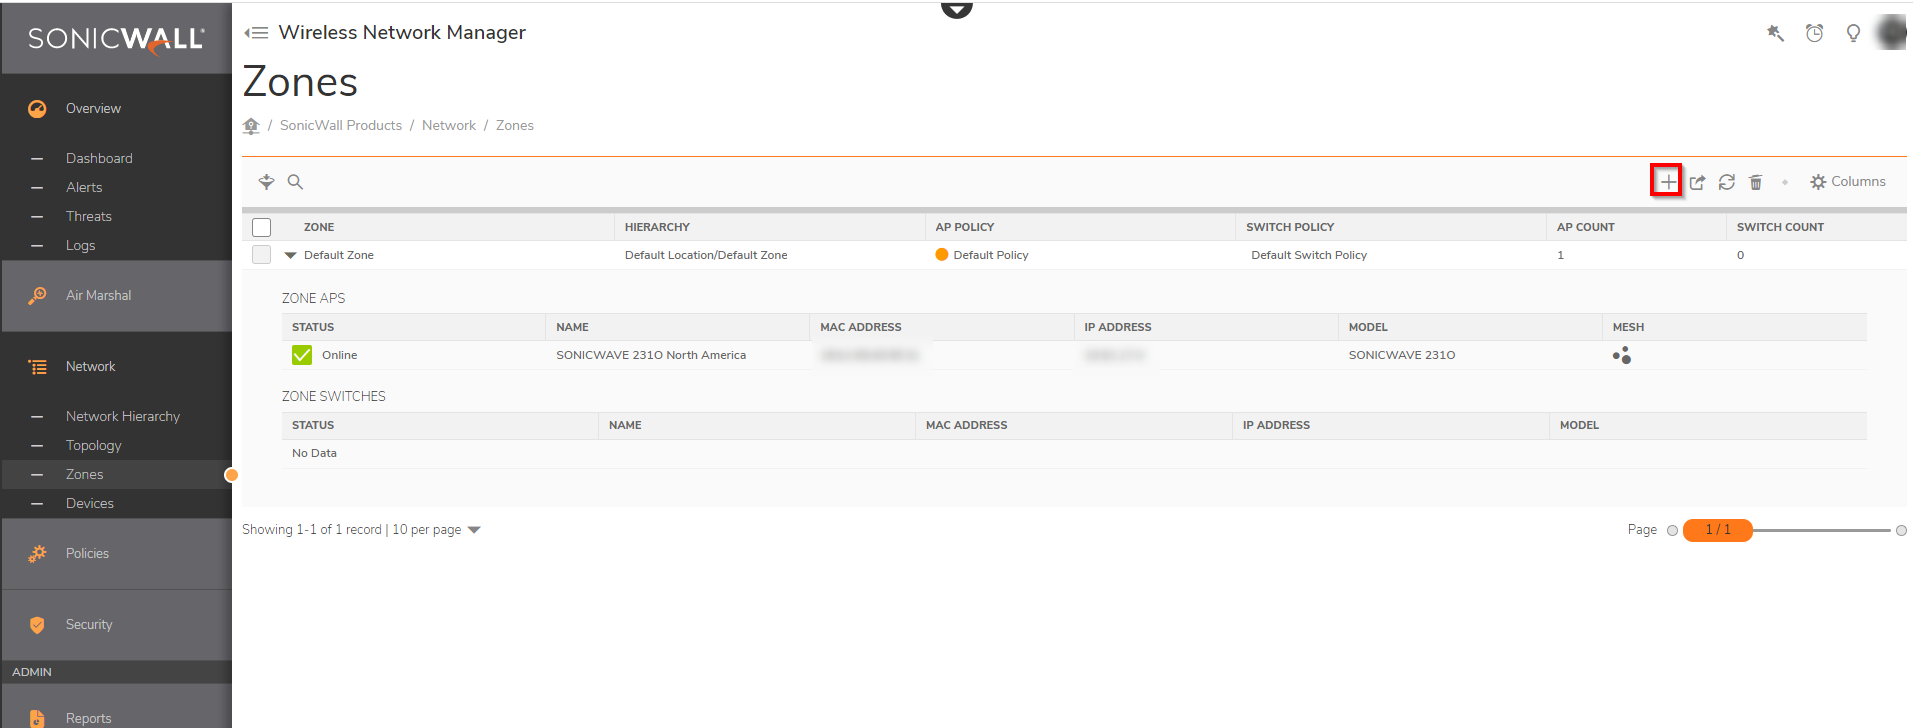Open the Overview gauge icon
Viewport: 1913px width, 728px height.
(37, 109)
